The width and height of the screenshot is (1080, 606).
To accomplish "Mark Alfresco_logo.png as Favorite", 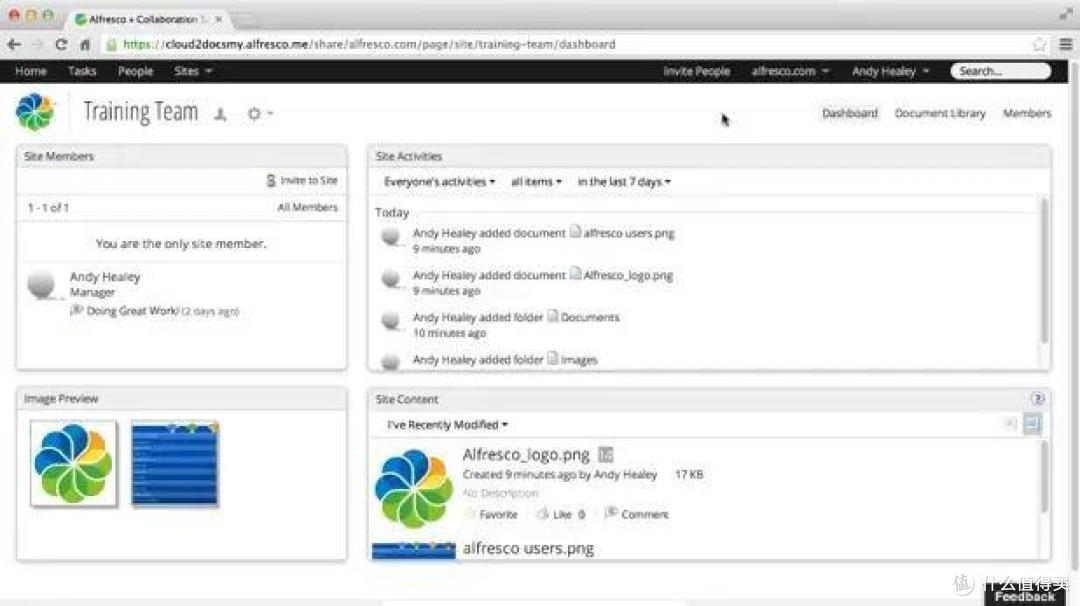I will [490, 514].
